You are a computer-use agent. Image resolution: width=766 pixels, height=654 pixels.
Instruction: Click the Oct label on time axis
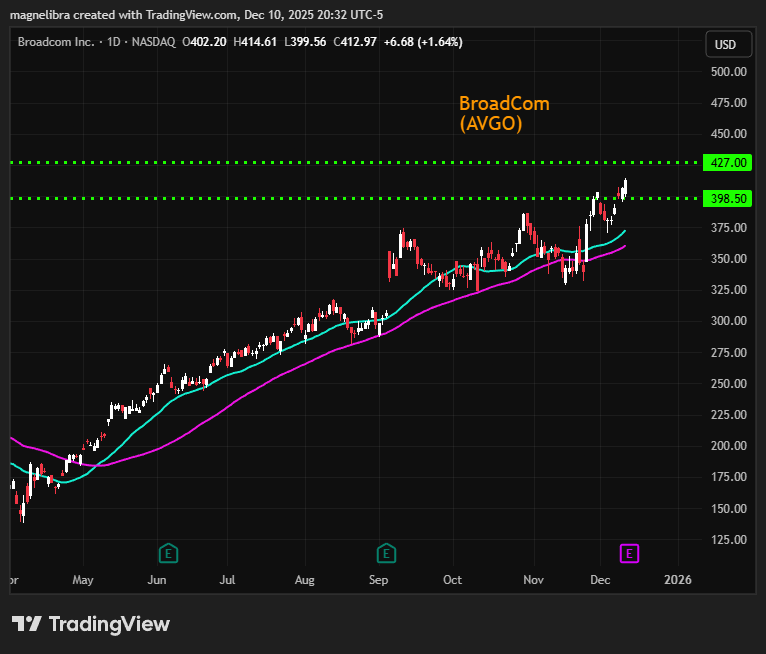(x=452, y=580)
